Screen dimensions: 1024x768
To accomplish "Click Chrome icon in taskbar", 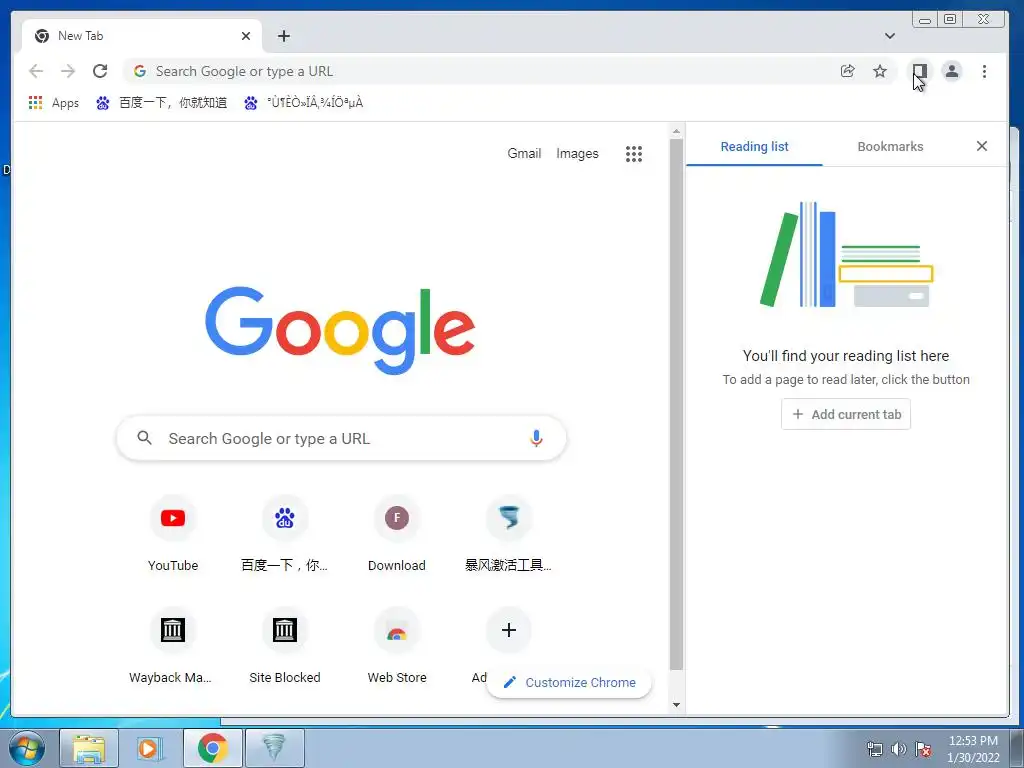I will (x=212, y=748).
